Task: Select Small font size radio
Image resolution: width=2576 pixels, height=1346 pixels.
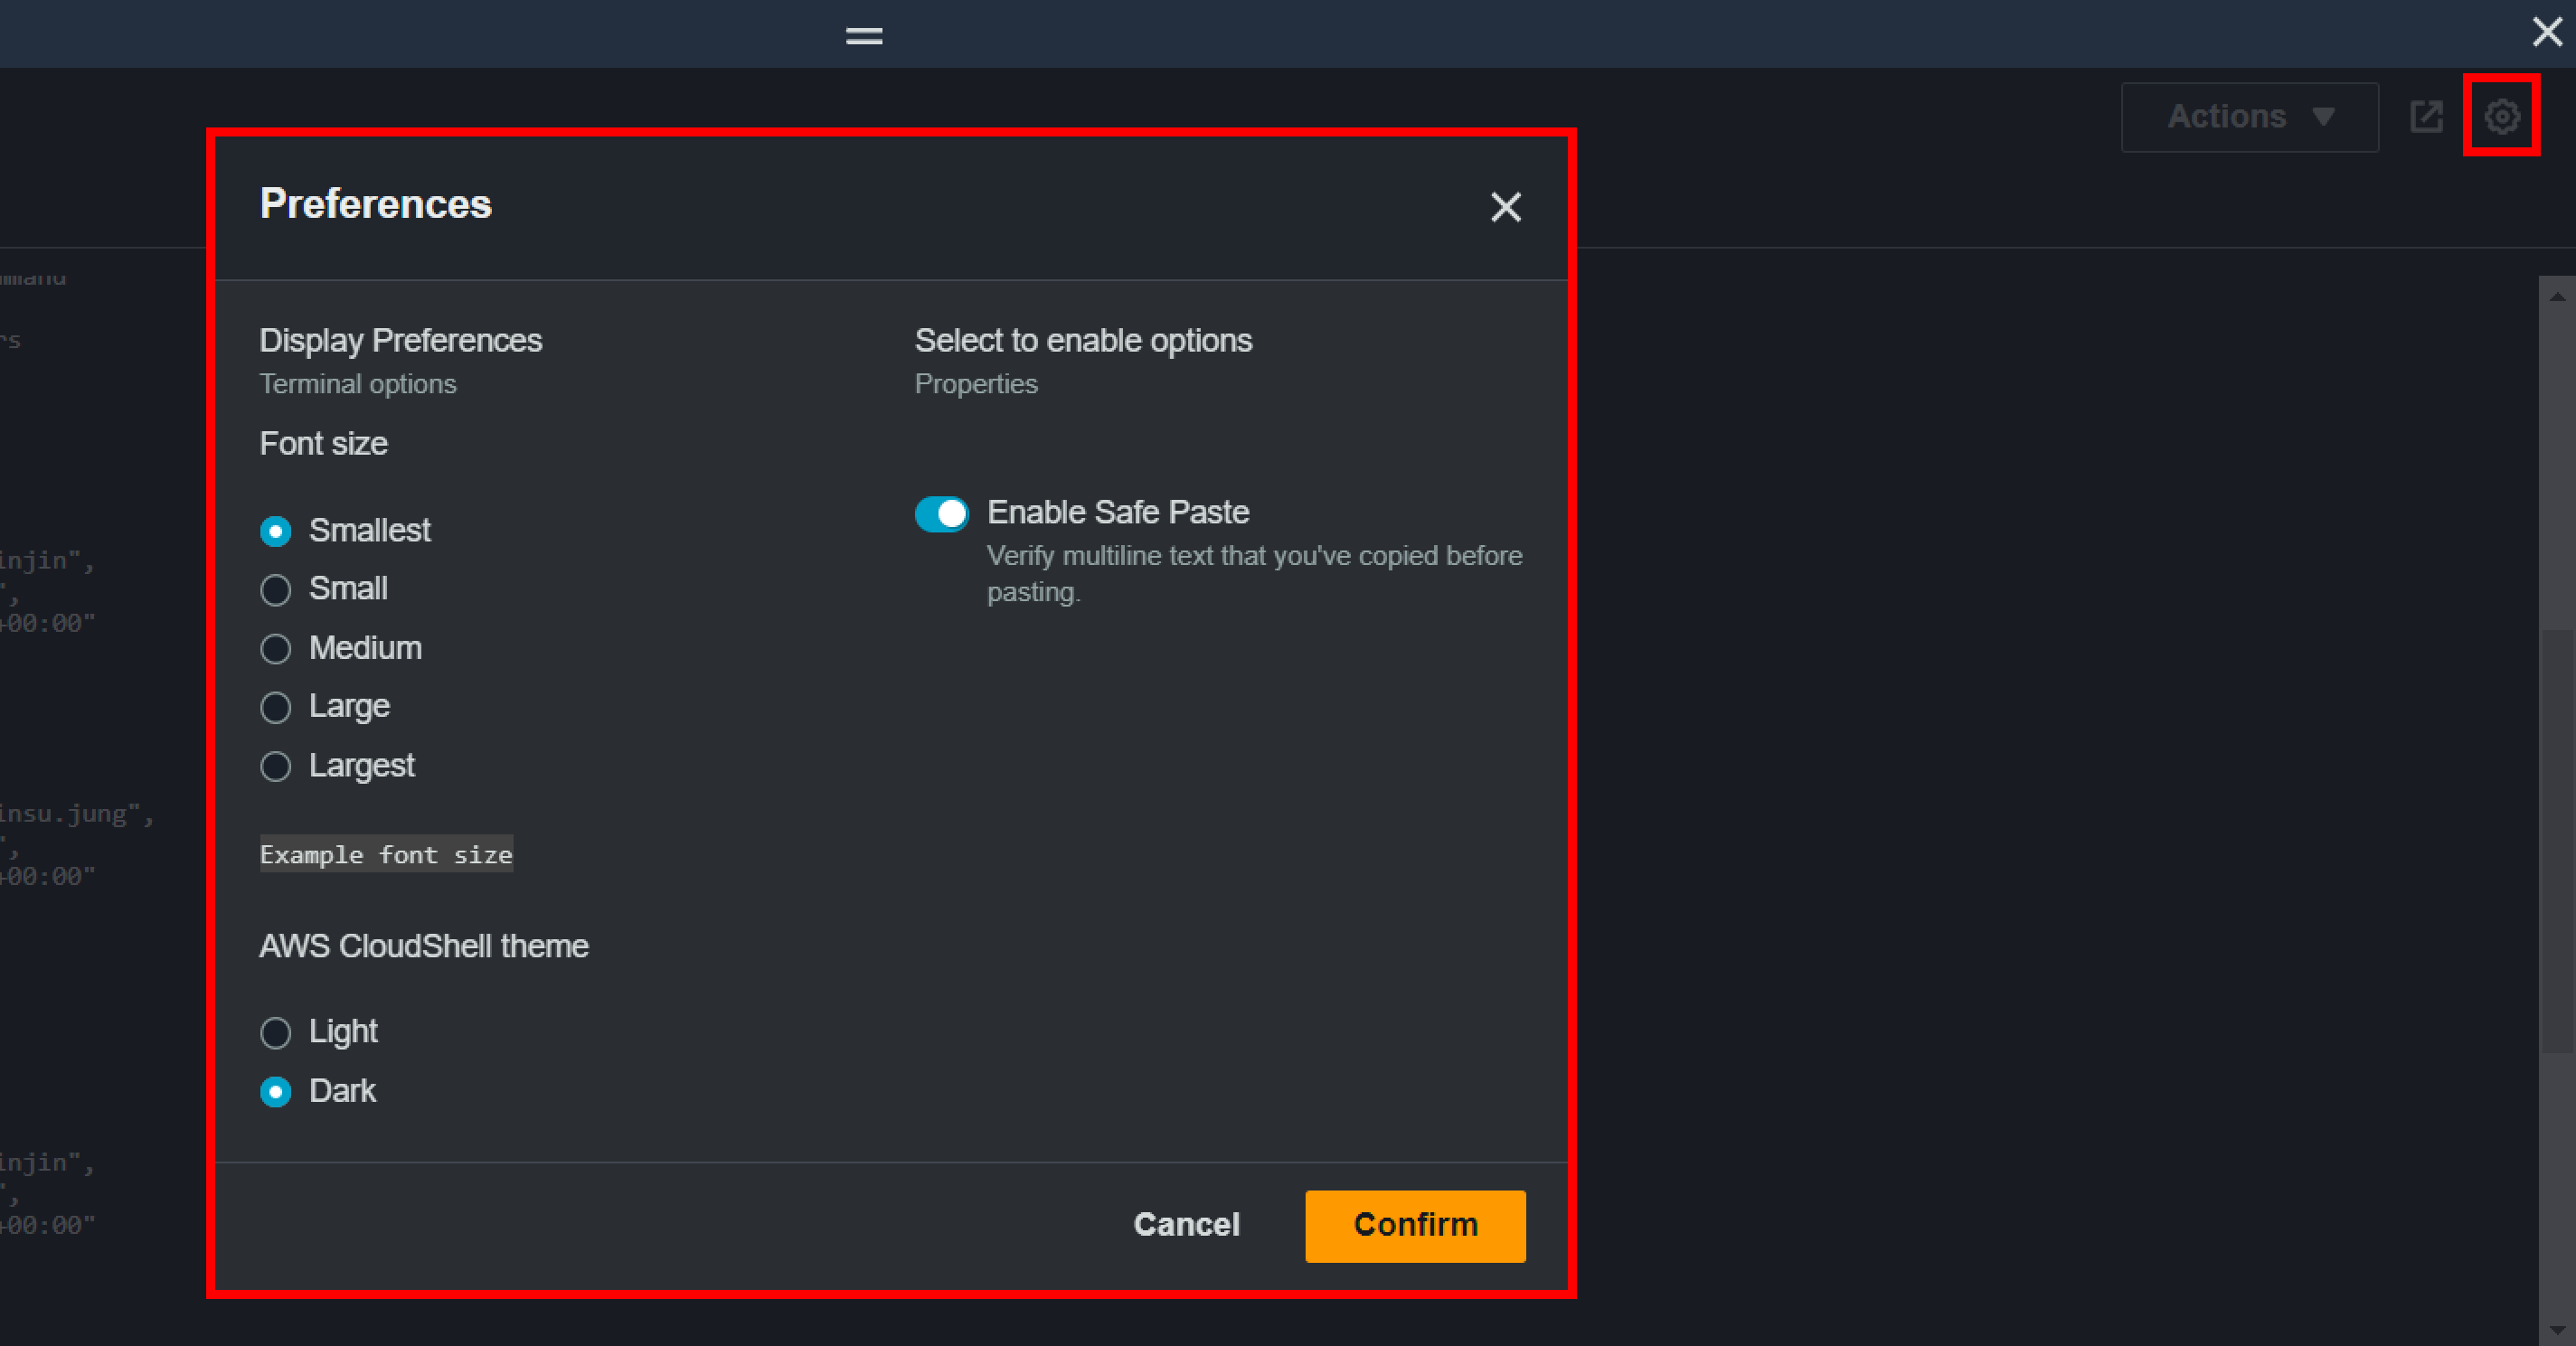Action: click(276, 590)
